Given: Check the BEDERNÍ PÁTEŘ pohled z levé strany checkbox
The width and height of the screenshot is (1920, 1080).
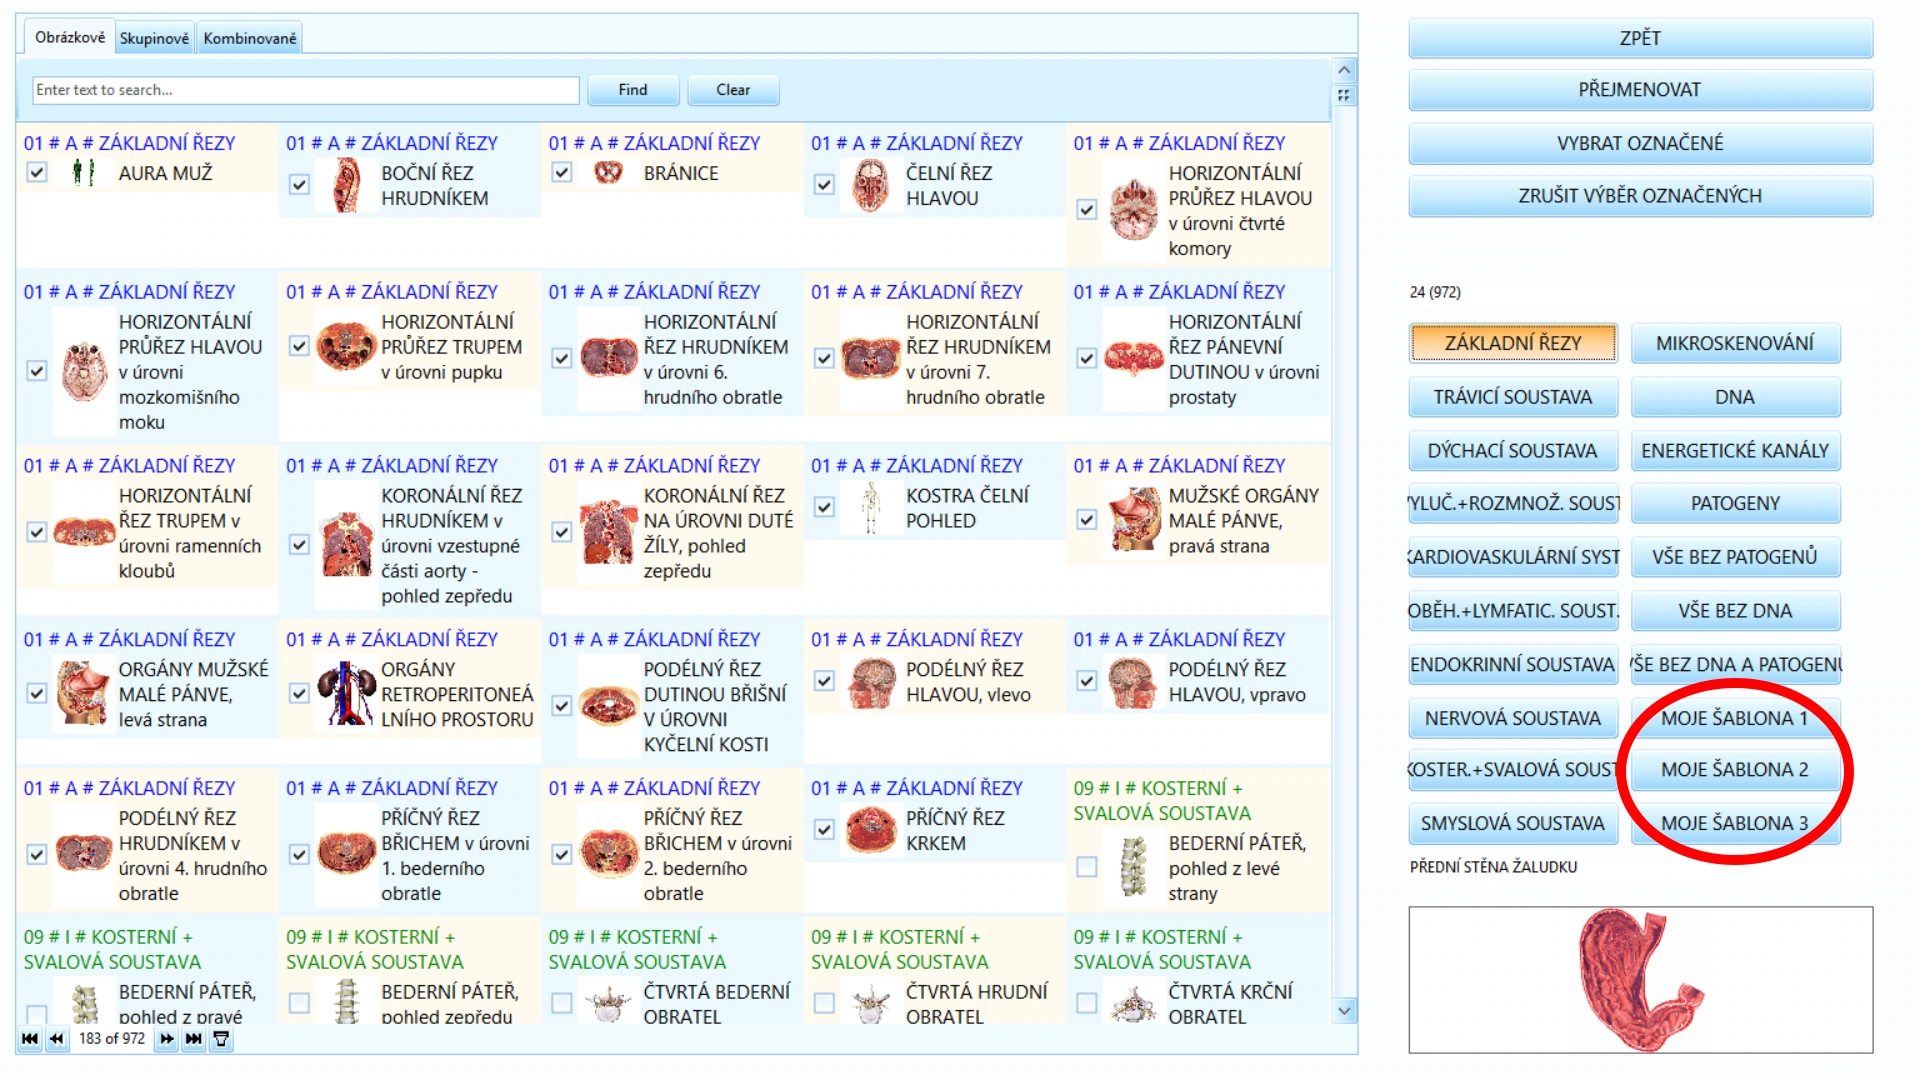Looking at the screenshot, I should point(1087,867).
